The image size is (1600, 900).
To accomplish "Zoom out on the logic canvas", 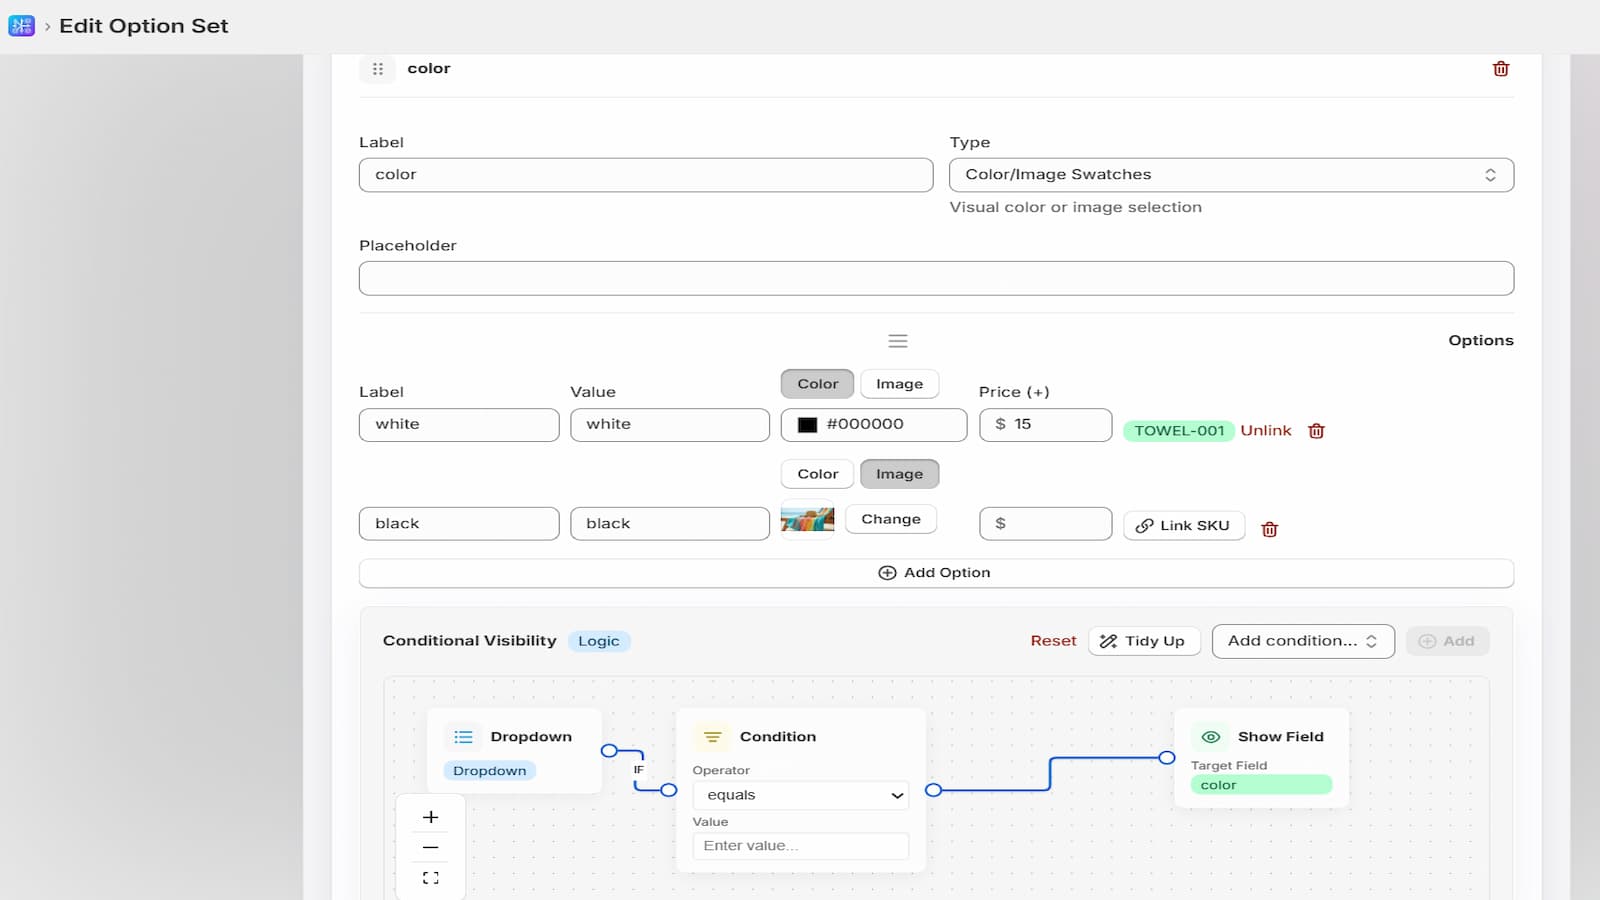I will click(431, 846).
